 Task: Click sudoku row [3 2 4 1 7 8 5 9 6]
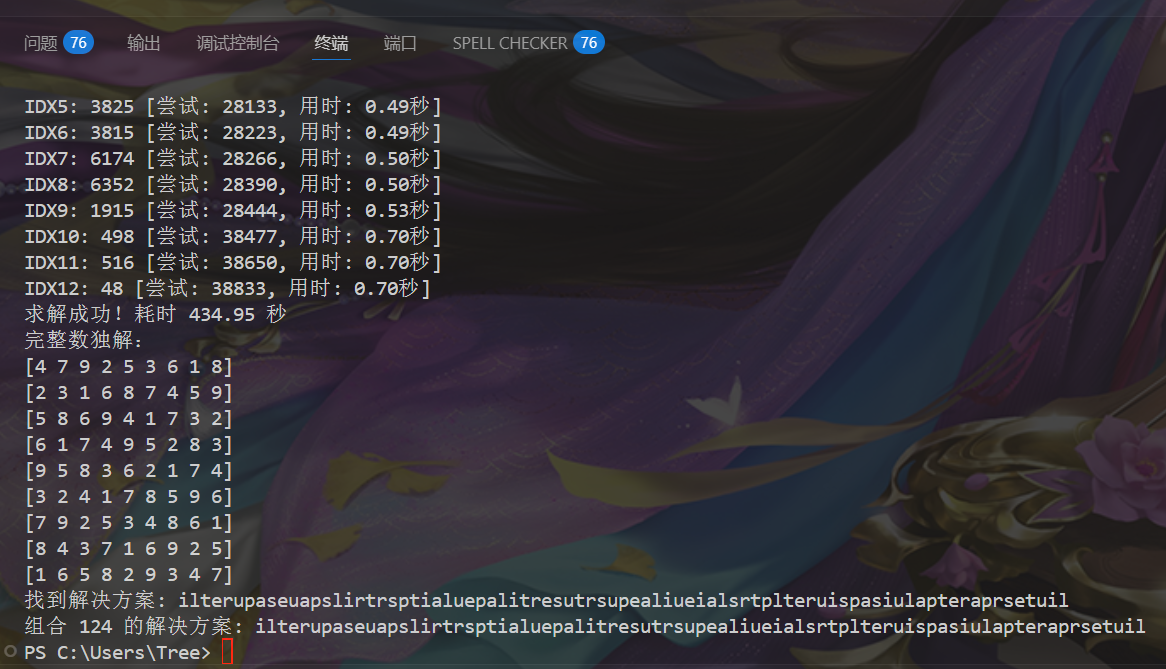(x=129, y=497)
